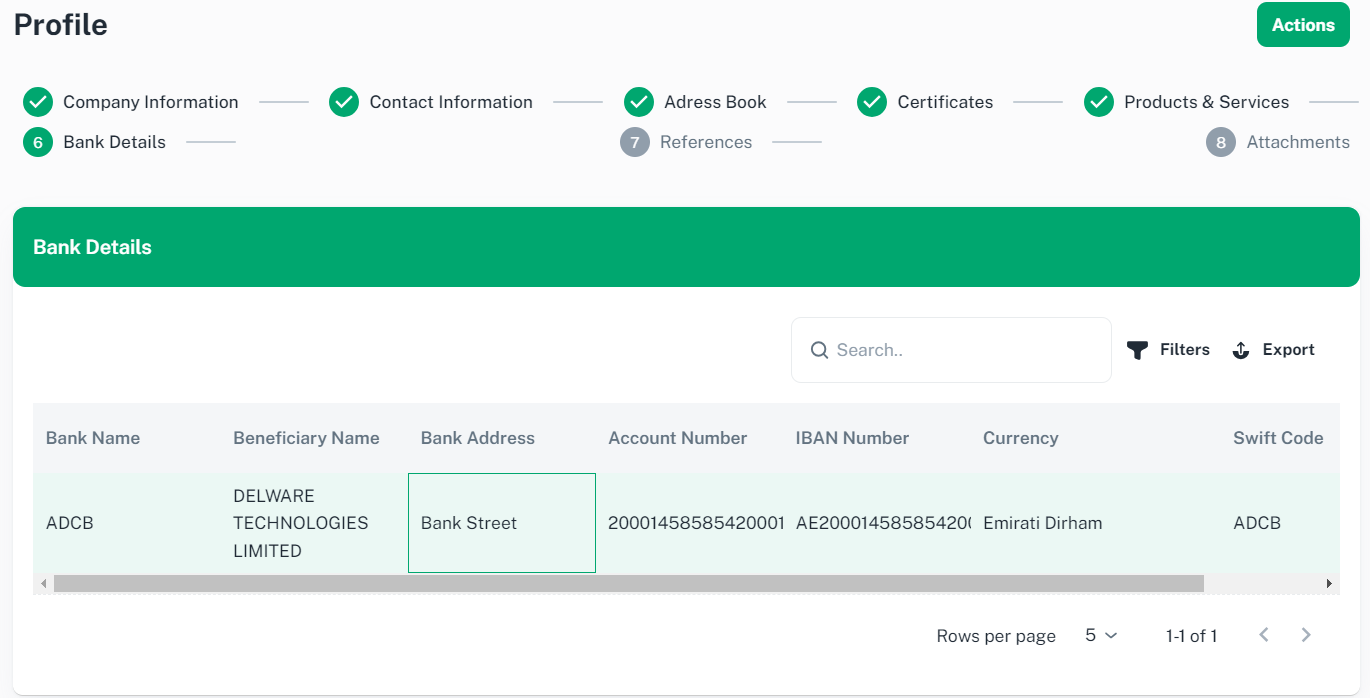
Task: Click the horizontal scrollbar left arrow
Action: 43,583
